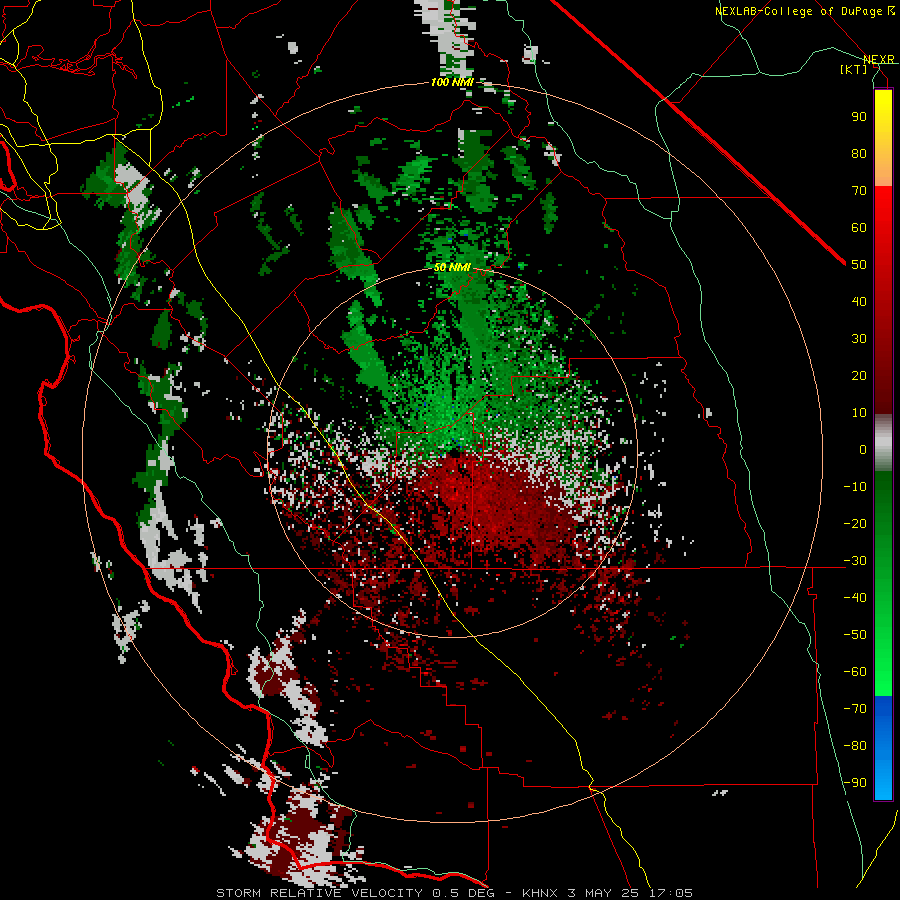Click the "[KT]" units label above legend
This screenshot has width=900, height=900.
[x=854, y=69]
